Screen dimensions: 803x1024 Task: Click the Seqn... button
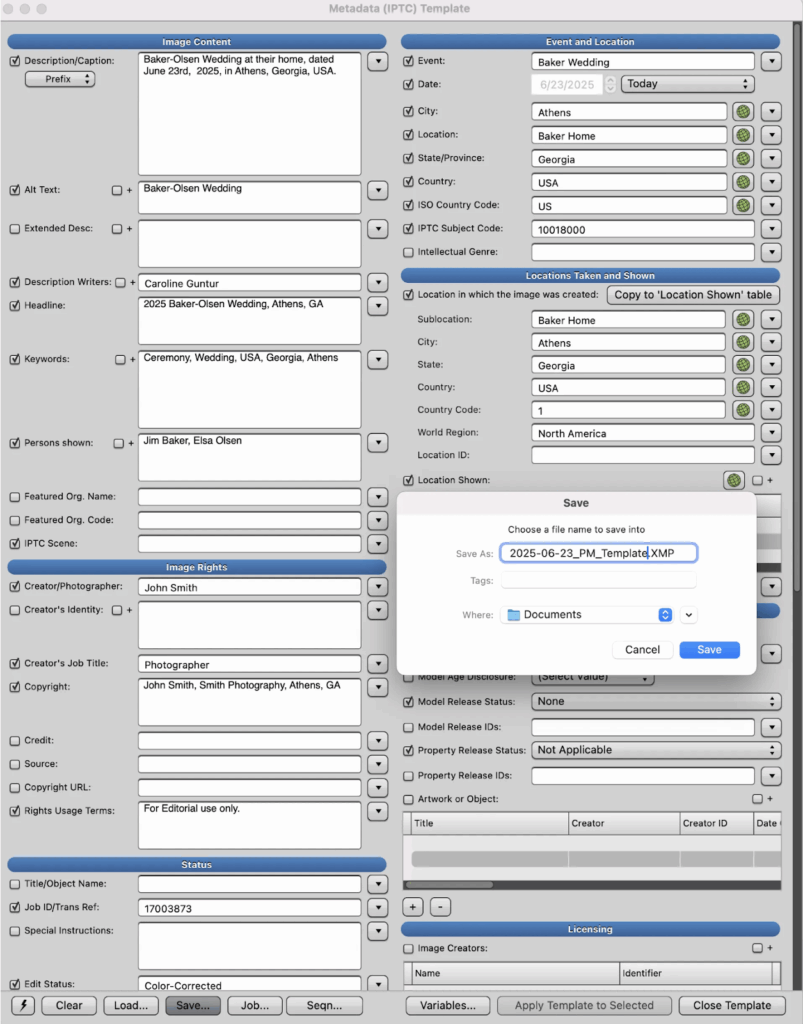coord(324,1005)
